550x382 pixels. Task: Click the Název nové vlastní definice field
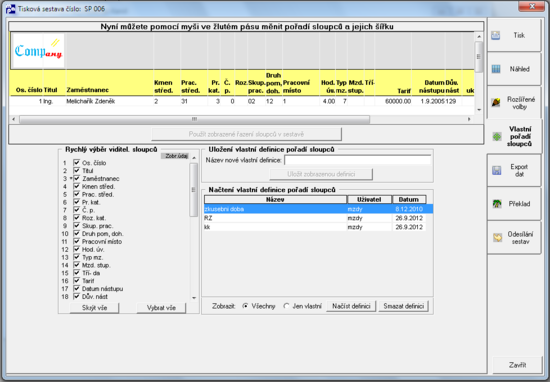click(x=357, y=160)
